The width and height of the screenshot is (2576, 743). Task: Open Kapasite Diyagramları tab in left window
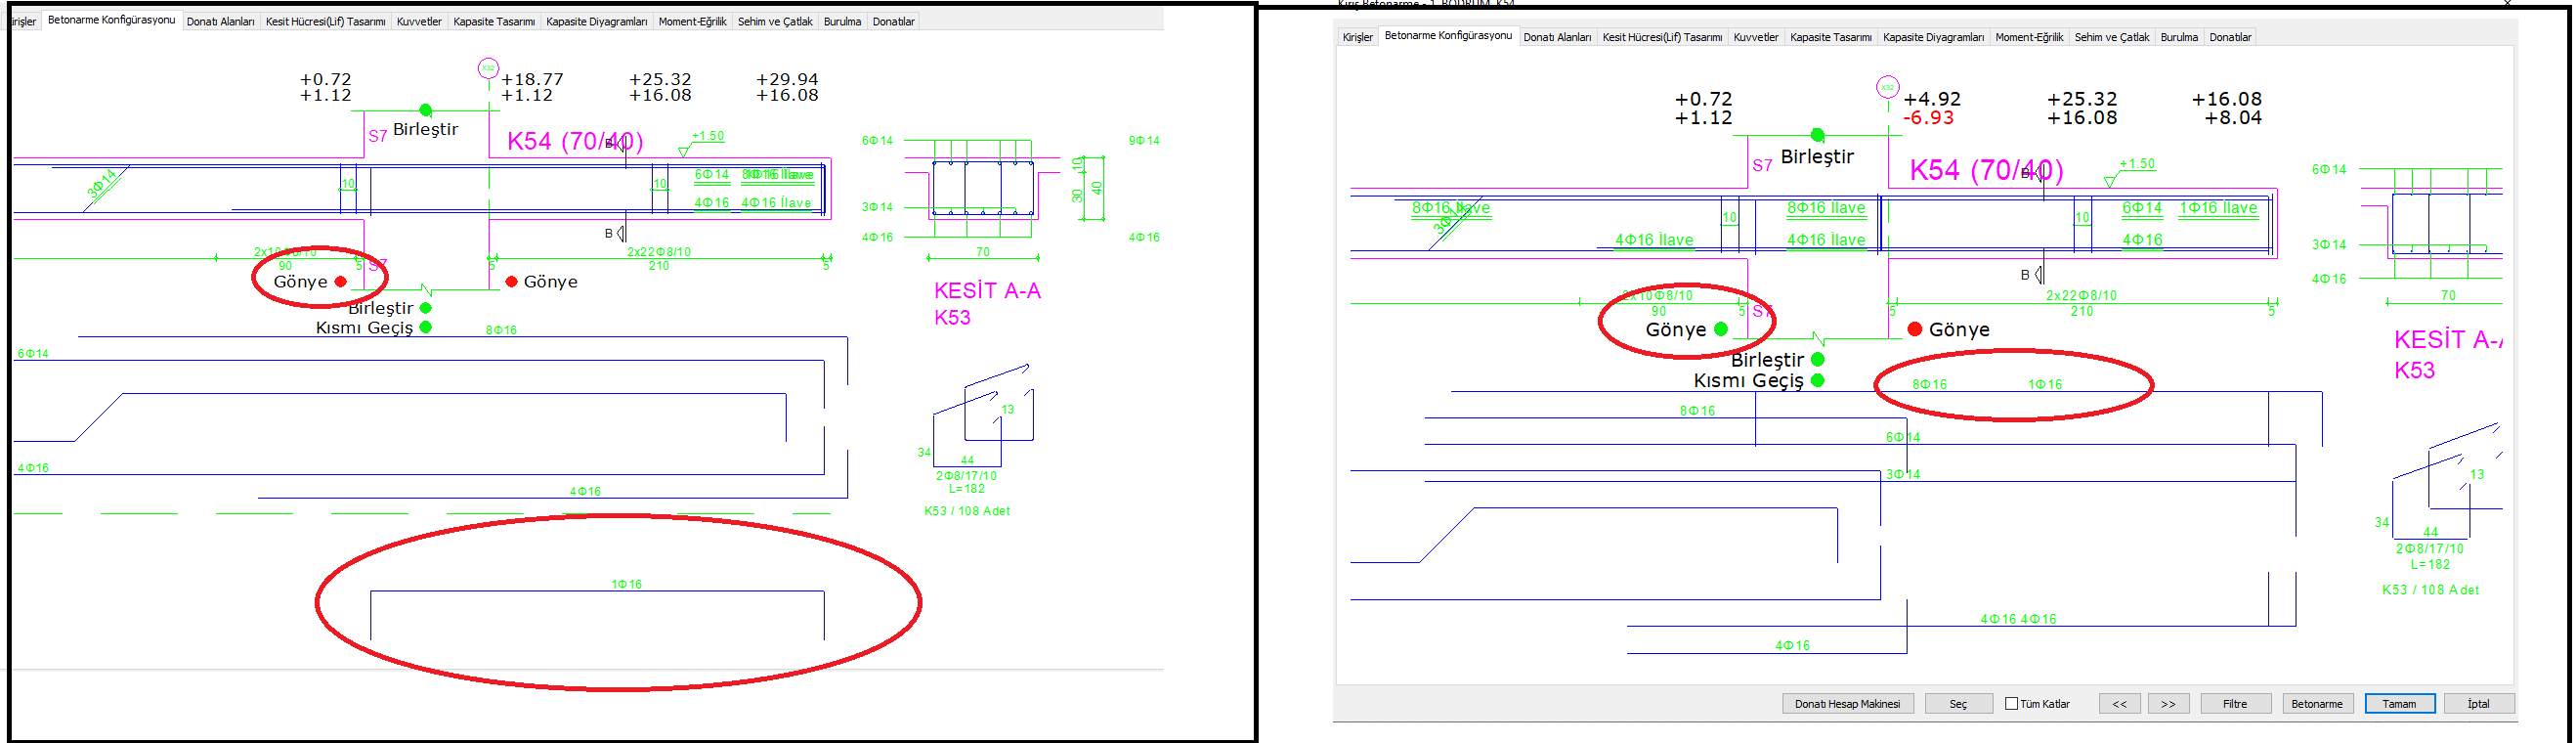(x=597, y=21)
